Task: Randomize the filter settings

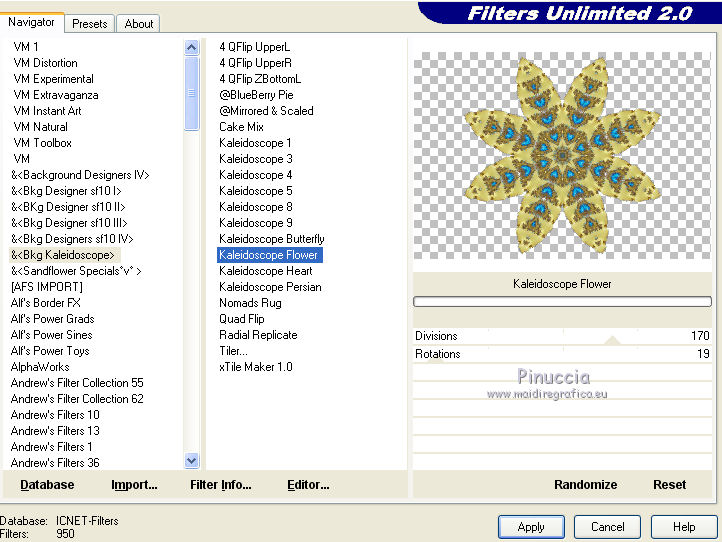Action: coord(585,484)
